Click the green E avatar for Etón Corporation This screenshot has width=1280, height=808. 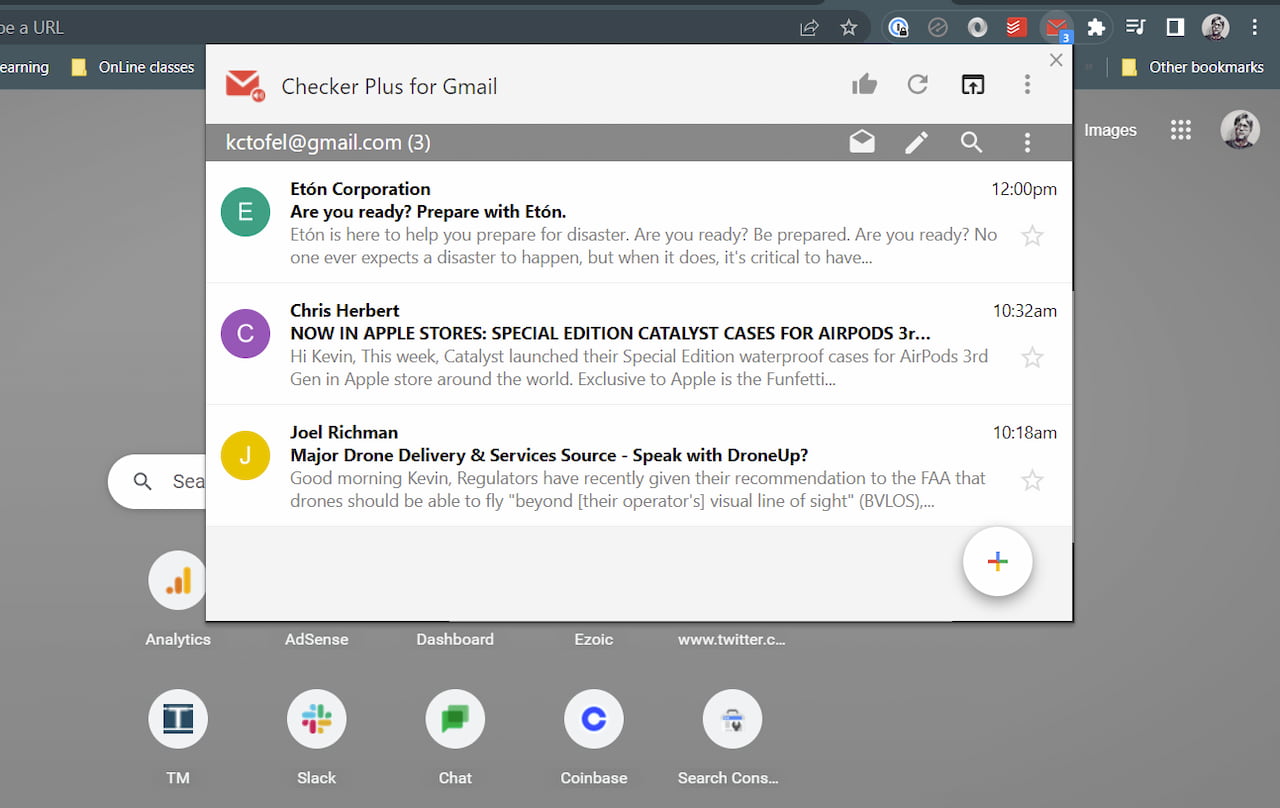click(x=245, y=212)
